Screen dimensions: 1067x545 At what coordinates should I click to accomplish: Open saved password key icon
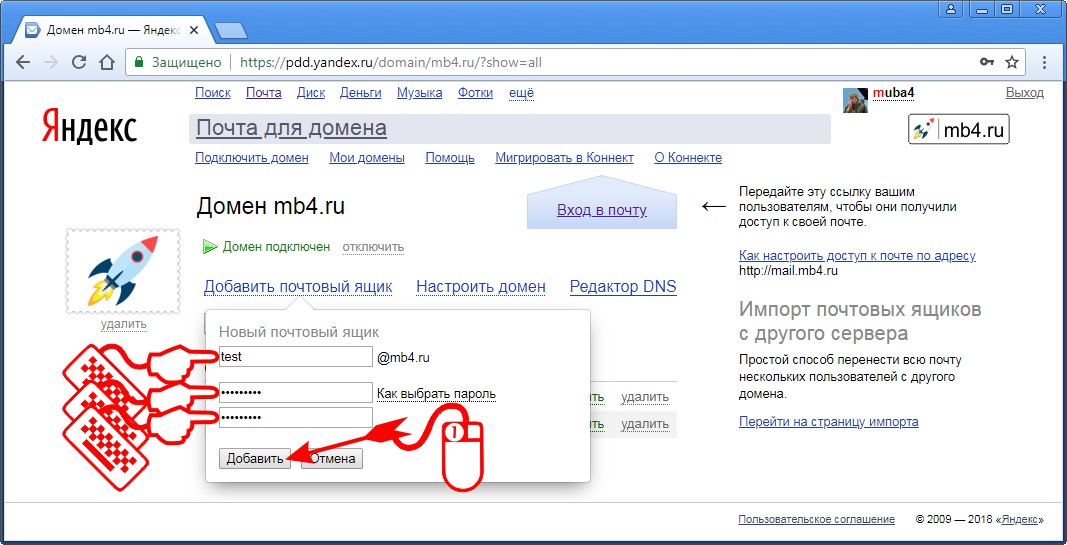pyautogui.click(x=987, y=63)
